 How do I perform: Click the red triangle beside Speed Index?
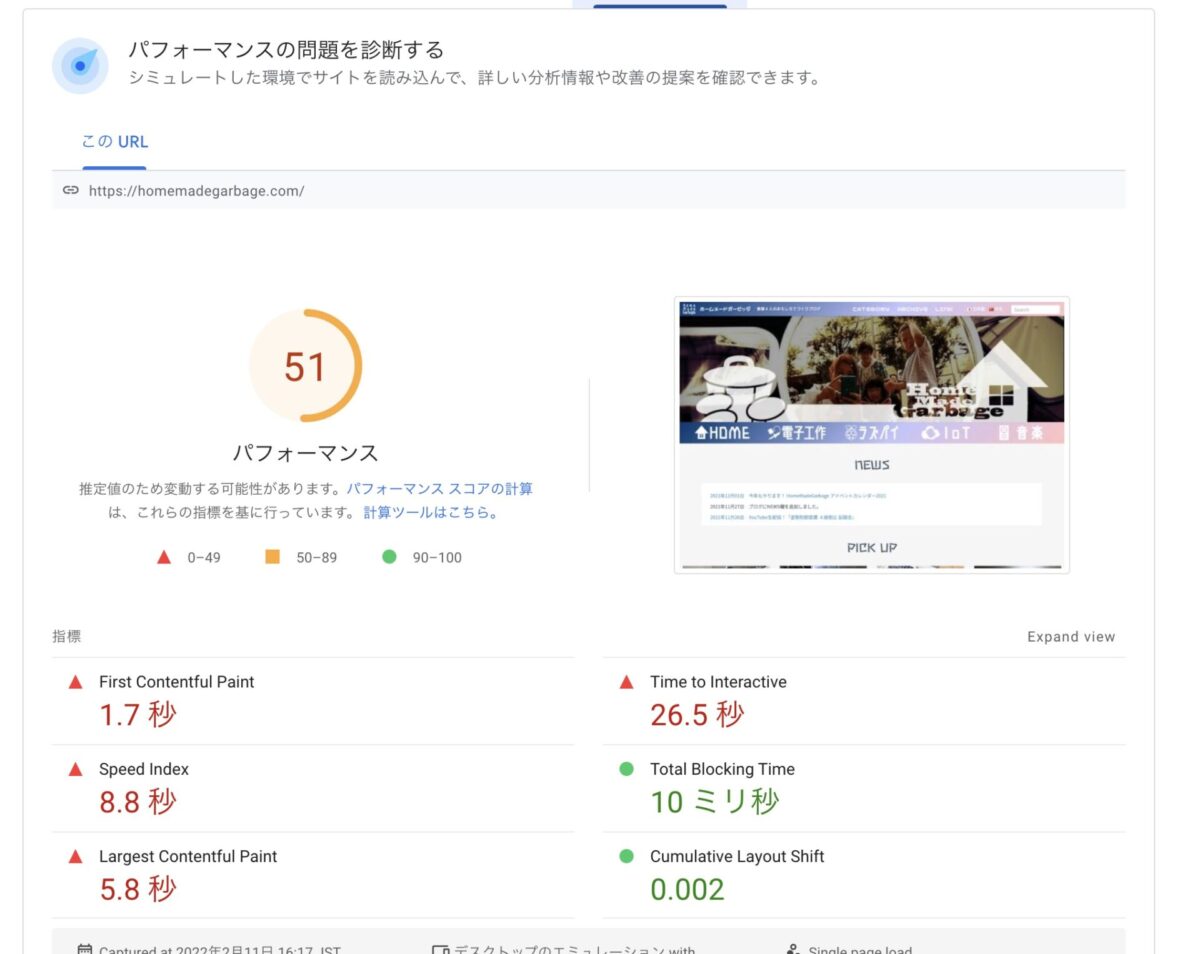pyautogui.click(x=75, y=769)
